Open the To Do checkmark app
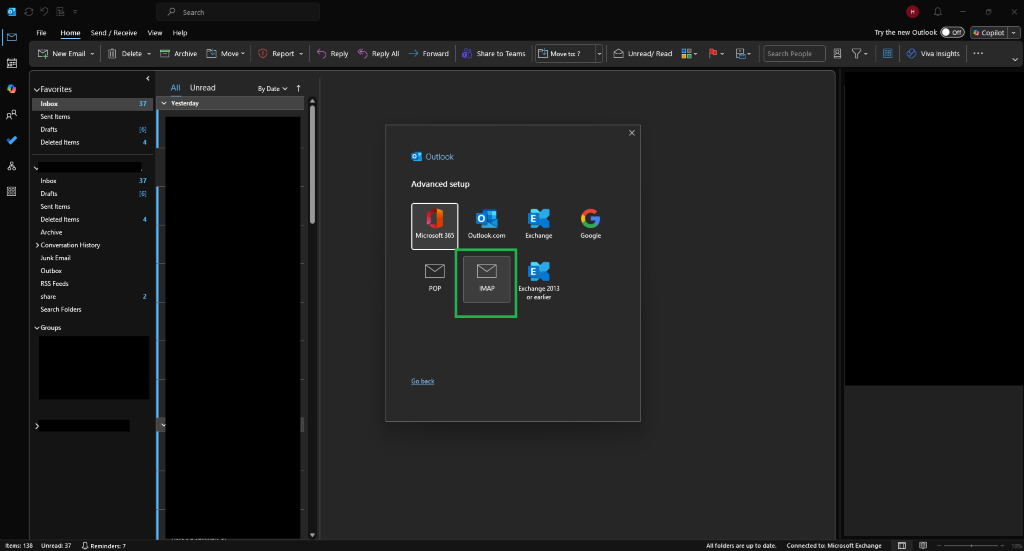The height and width of the screenshot is (551, 1024). [12, 140]
